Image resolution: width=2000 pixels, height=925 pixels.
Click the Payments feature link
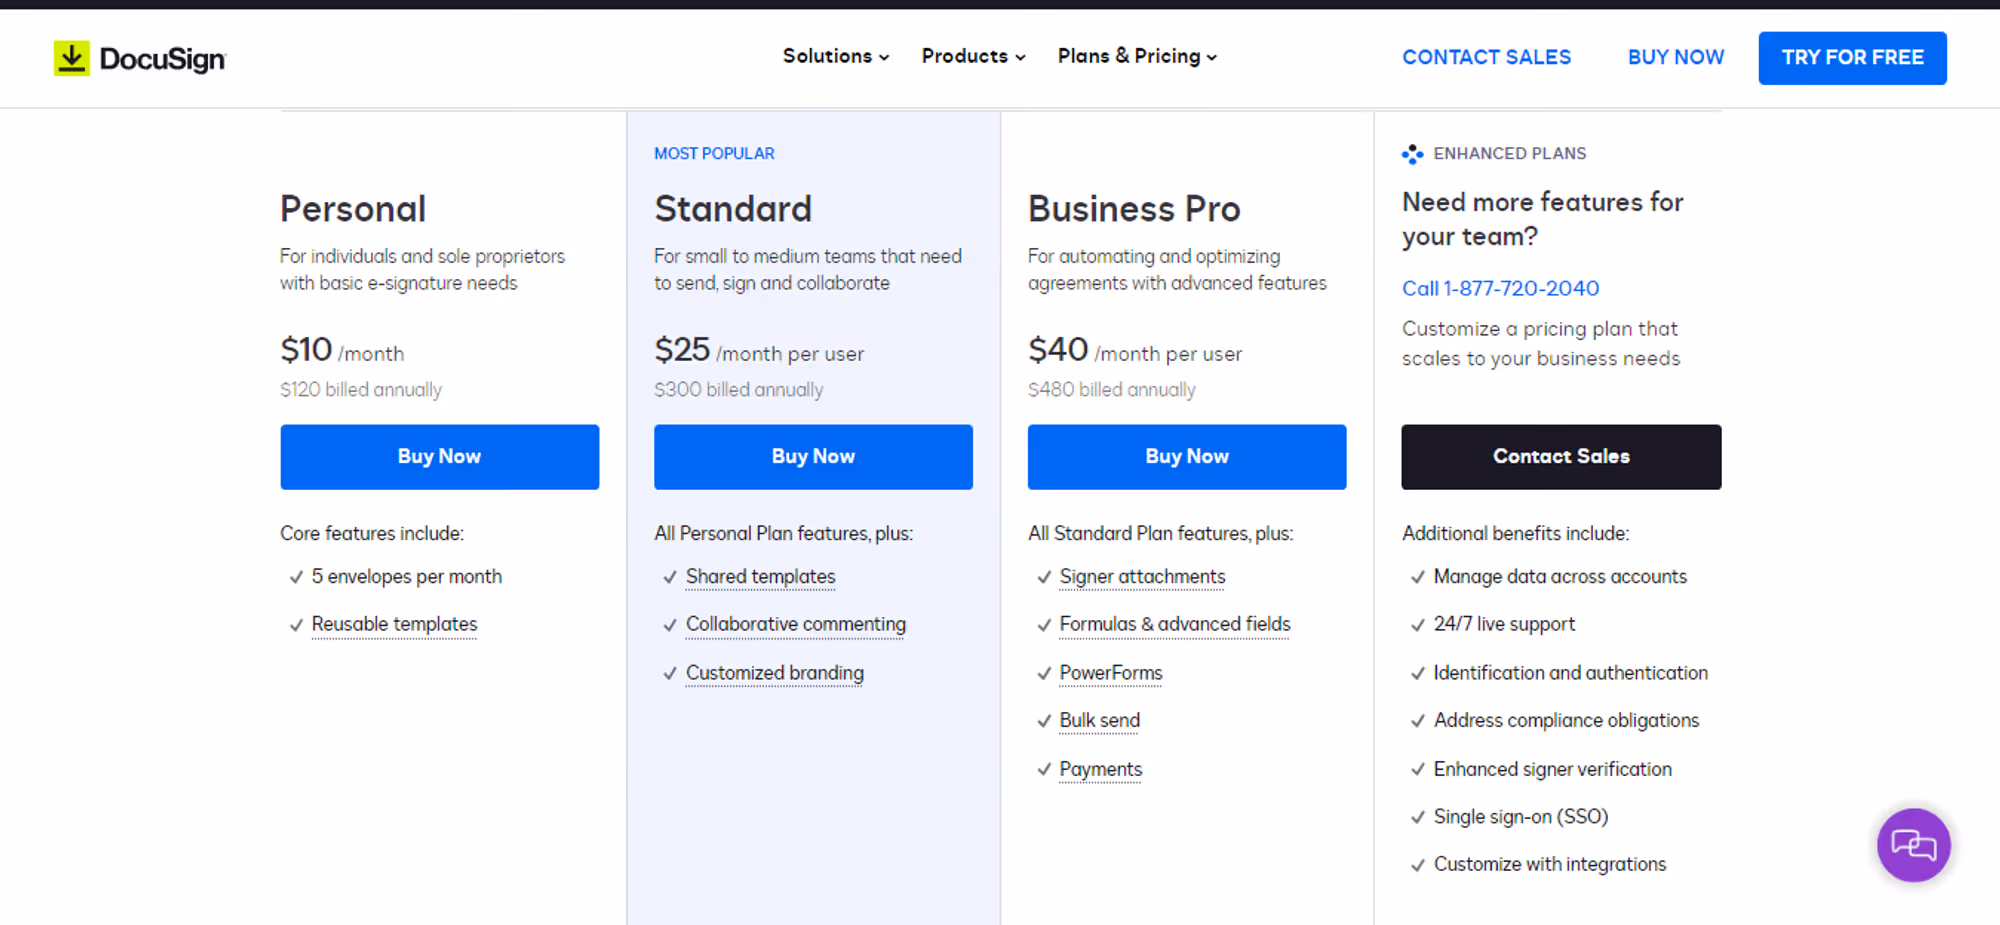1100,769
